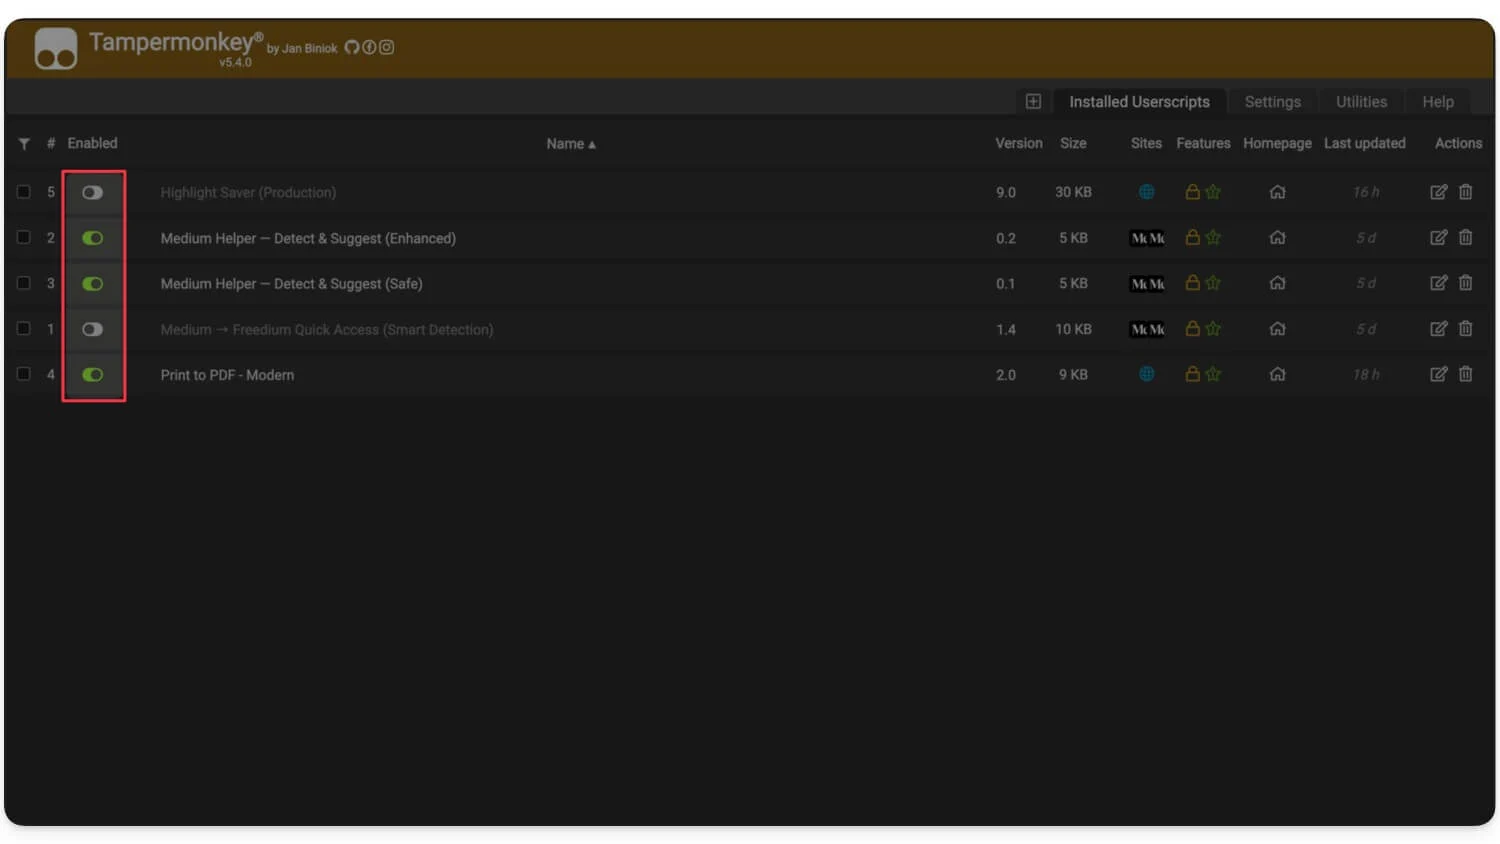Click the Instagram icon next to Tampermonkey title
The image size is (1500, 844).
click(x=386, y=47)
